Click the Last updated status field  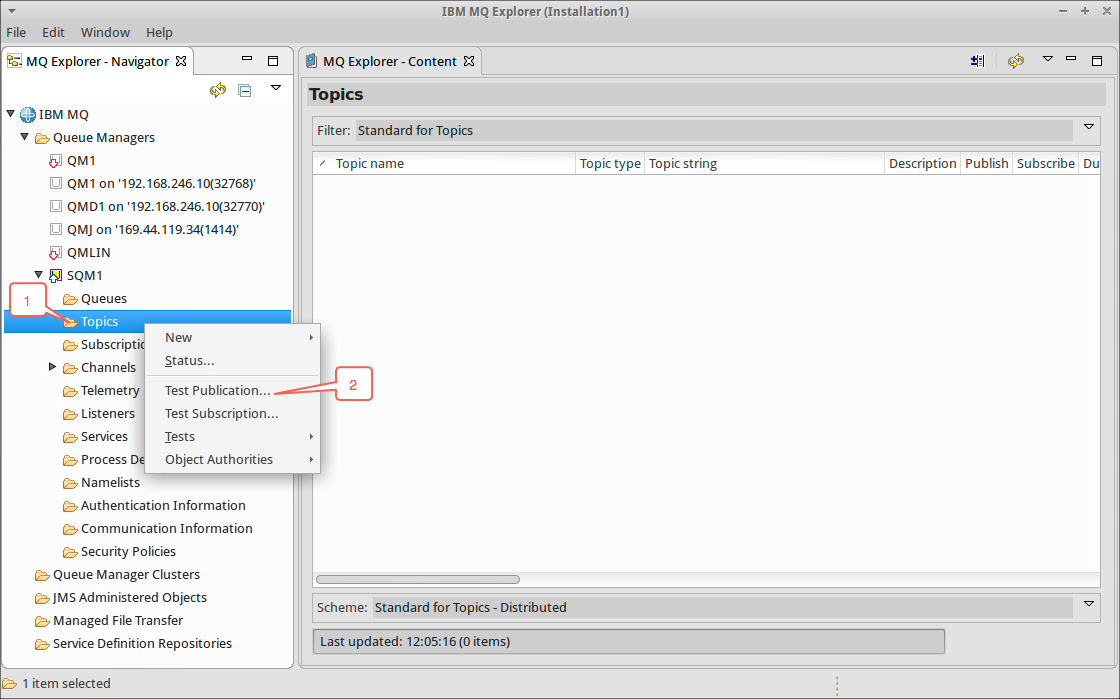[x=629, y=641]
